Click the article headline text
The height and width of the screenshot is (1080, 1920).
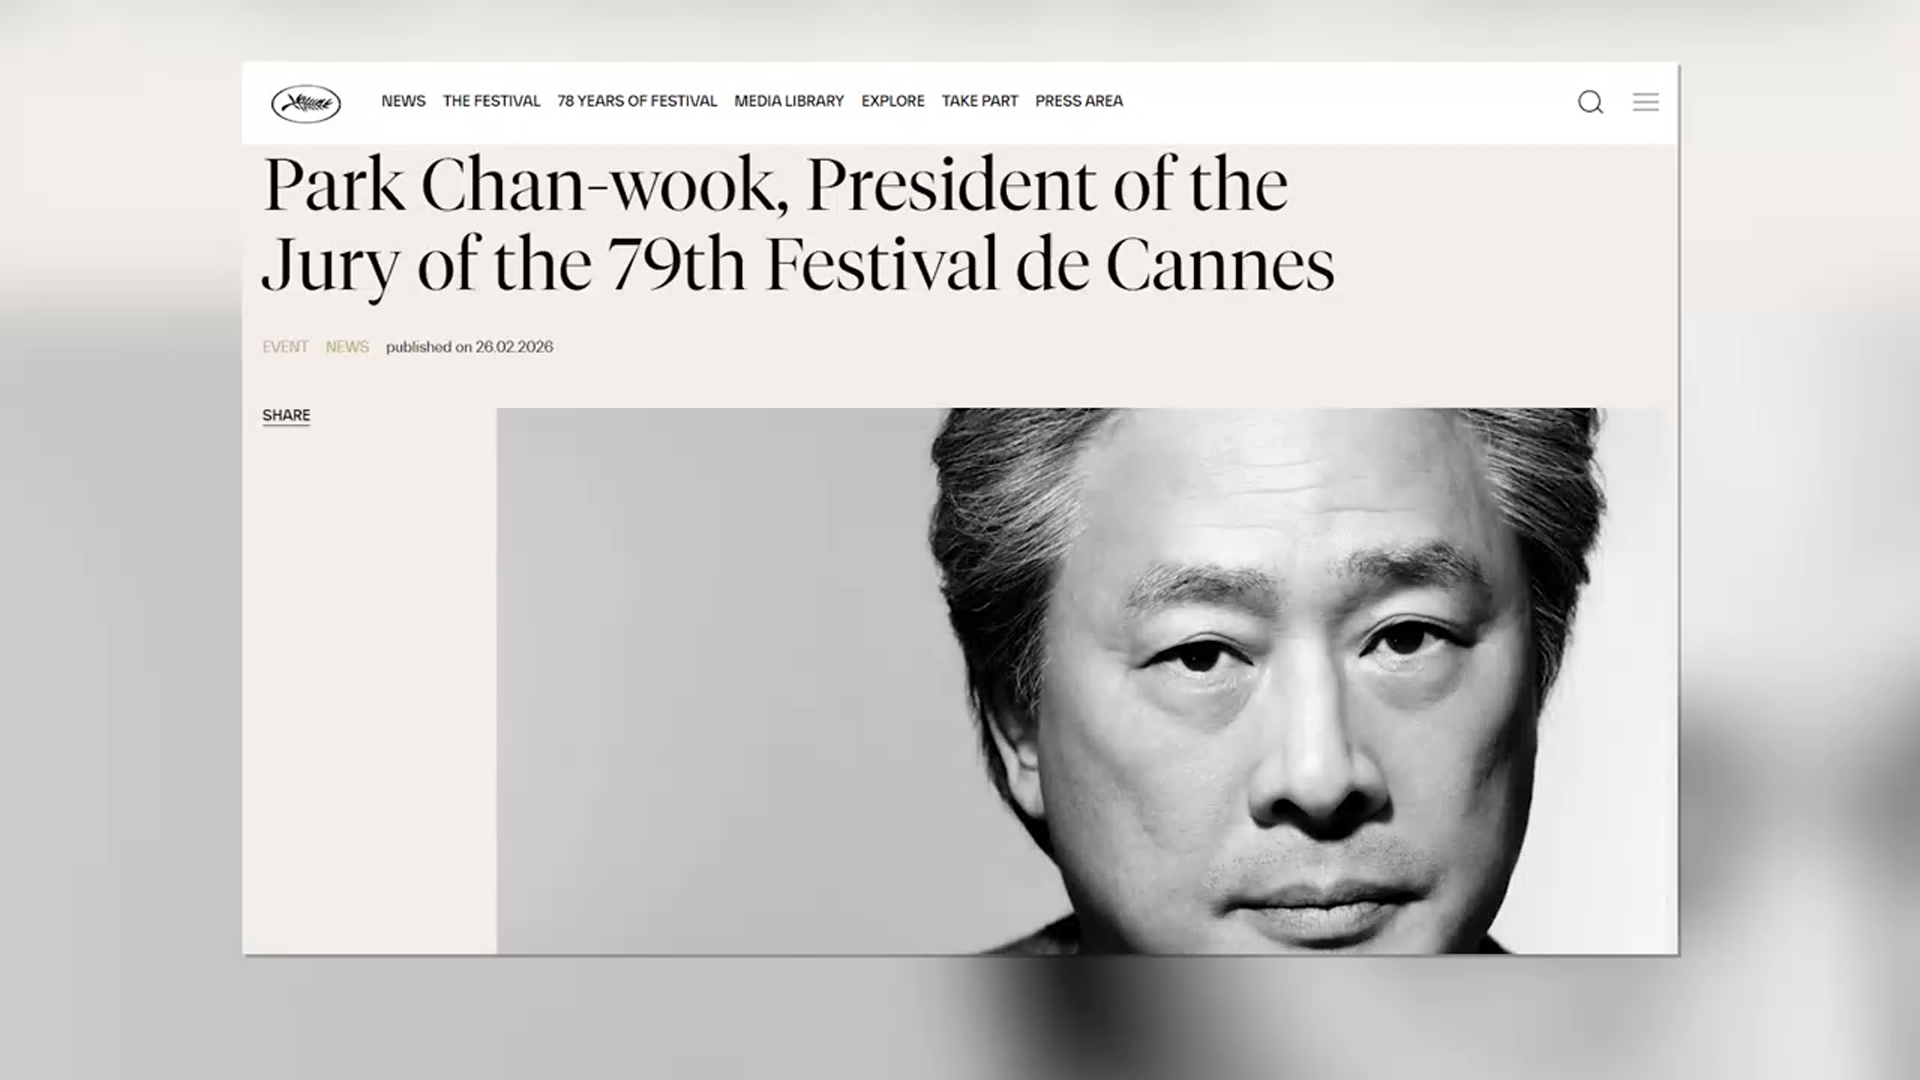798,225
